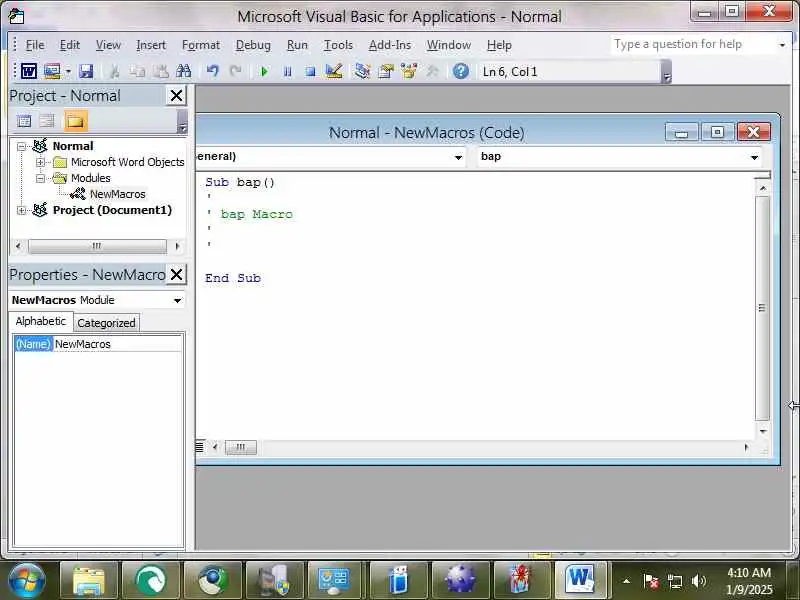Image resolution: width=800 pixels, height=600 pixels.
Task: Open Toolbar Options at end of Standard toolbar
Action: (666, 71)
